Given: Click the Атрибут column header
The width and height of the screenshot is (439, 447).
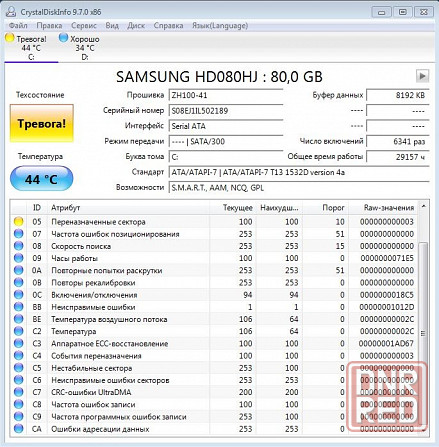Looking at the screenshot, I should tap(128, 208).
